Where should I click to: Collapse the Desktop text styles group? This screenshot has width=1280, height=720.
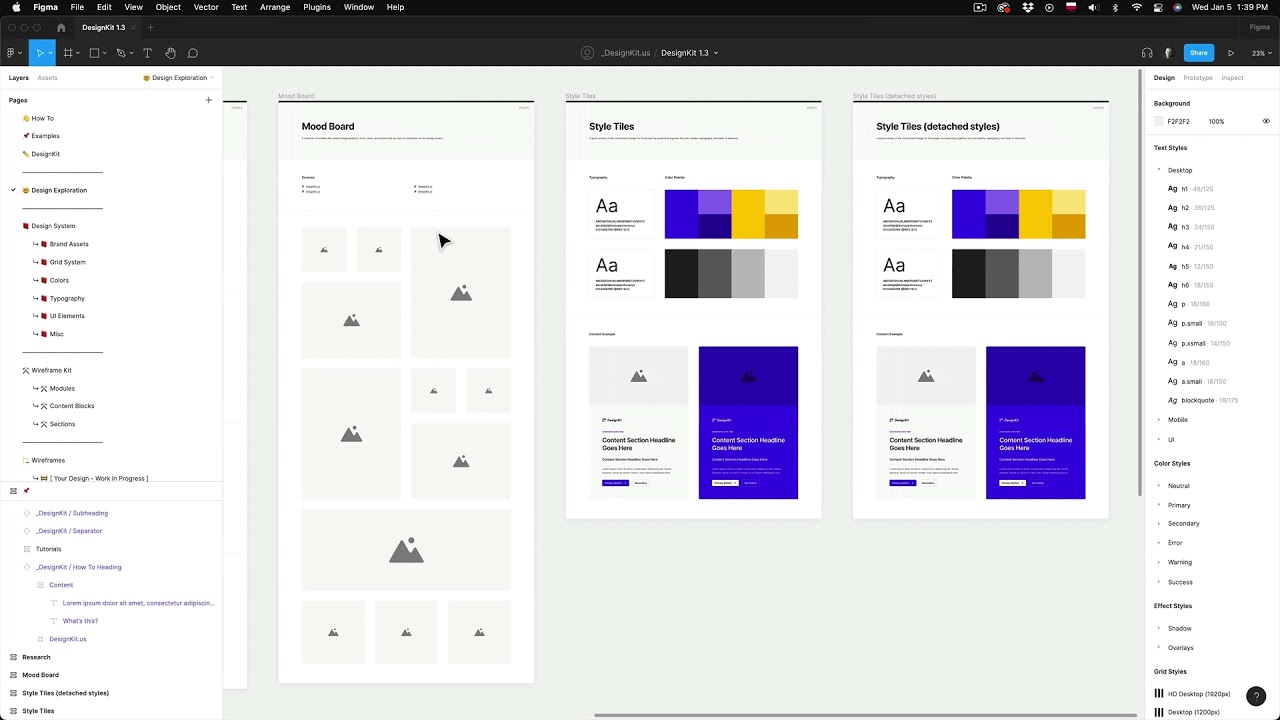coord(1159,170)
